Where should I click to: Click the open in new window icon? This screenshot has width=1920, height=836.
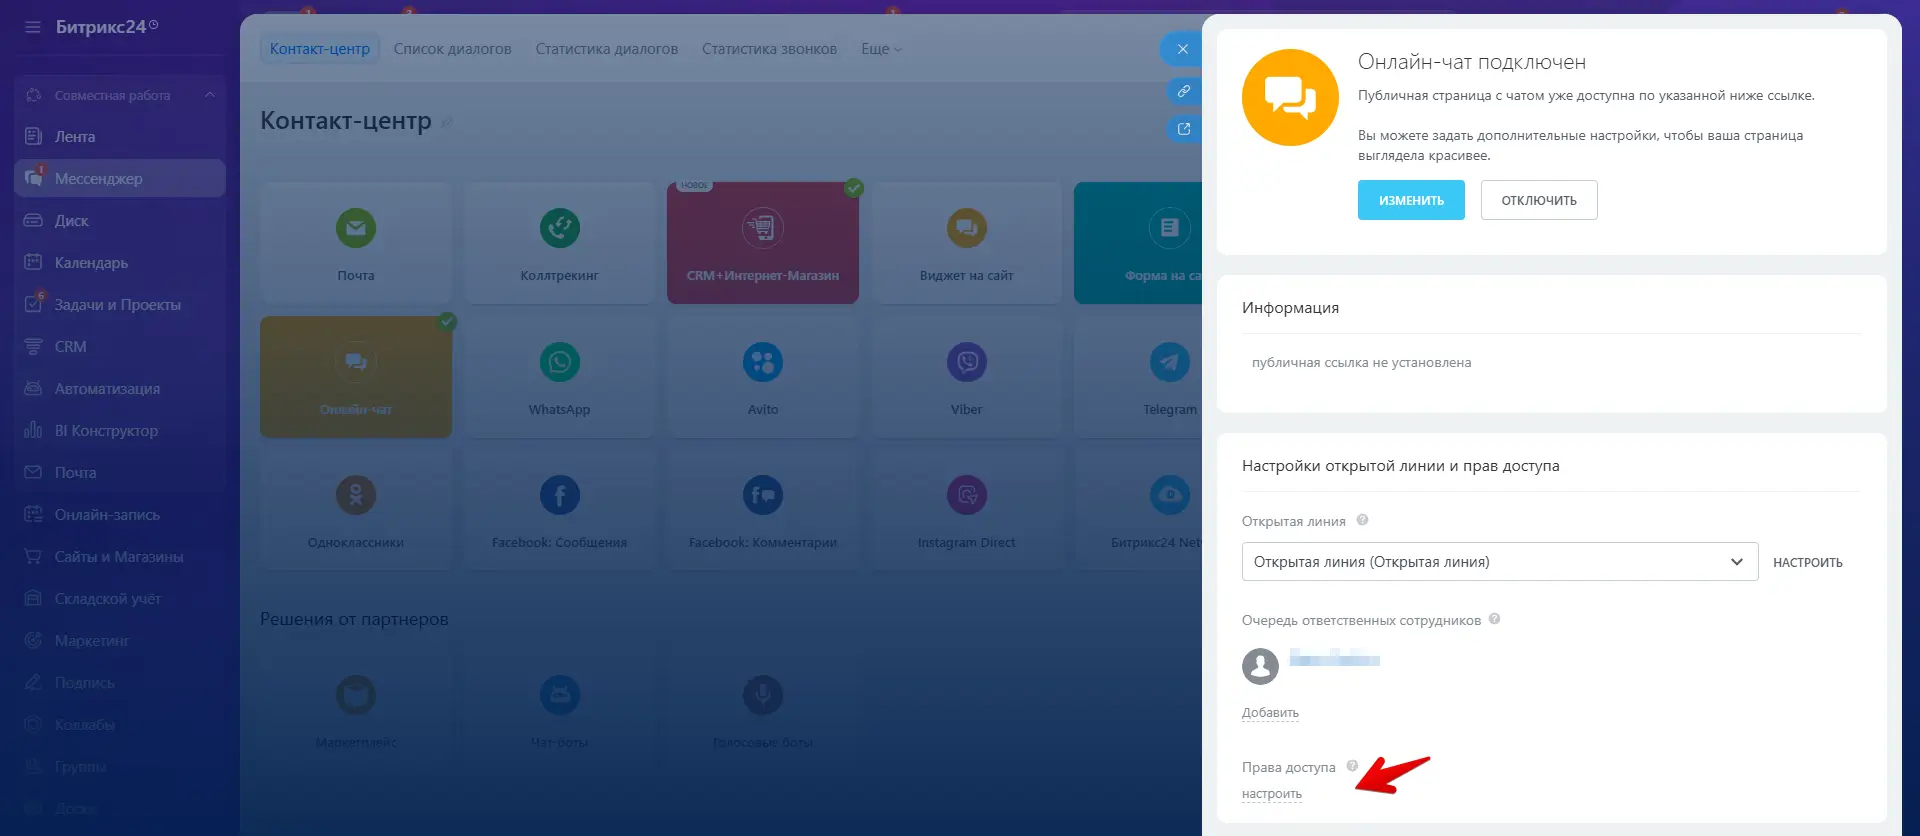click(x=1184, y=129)
